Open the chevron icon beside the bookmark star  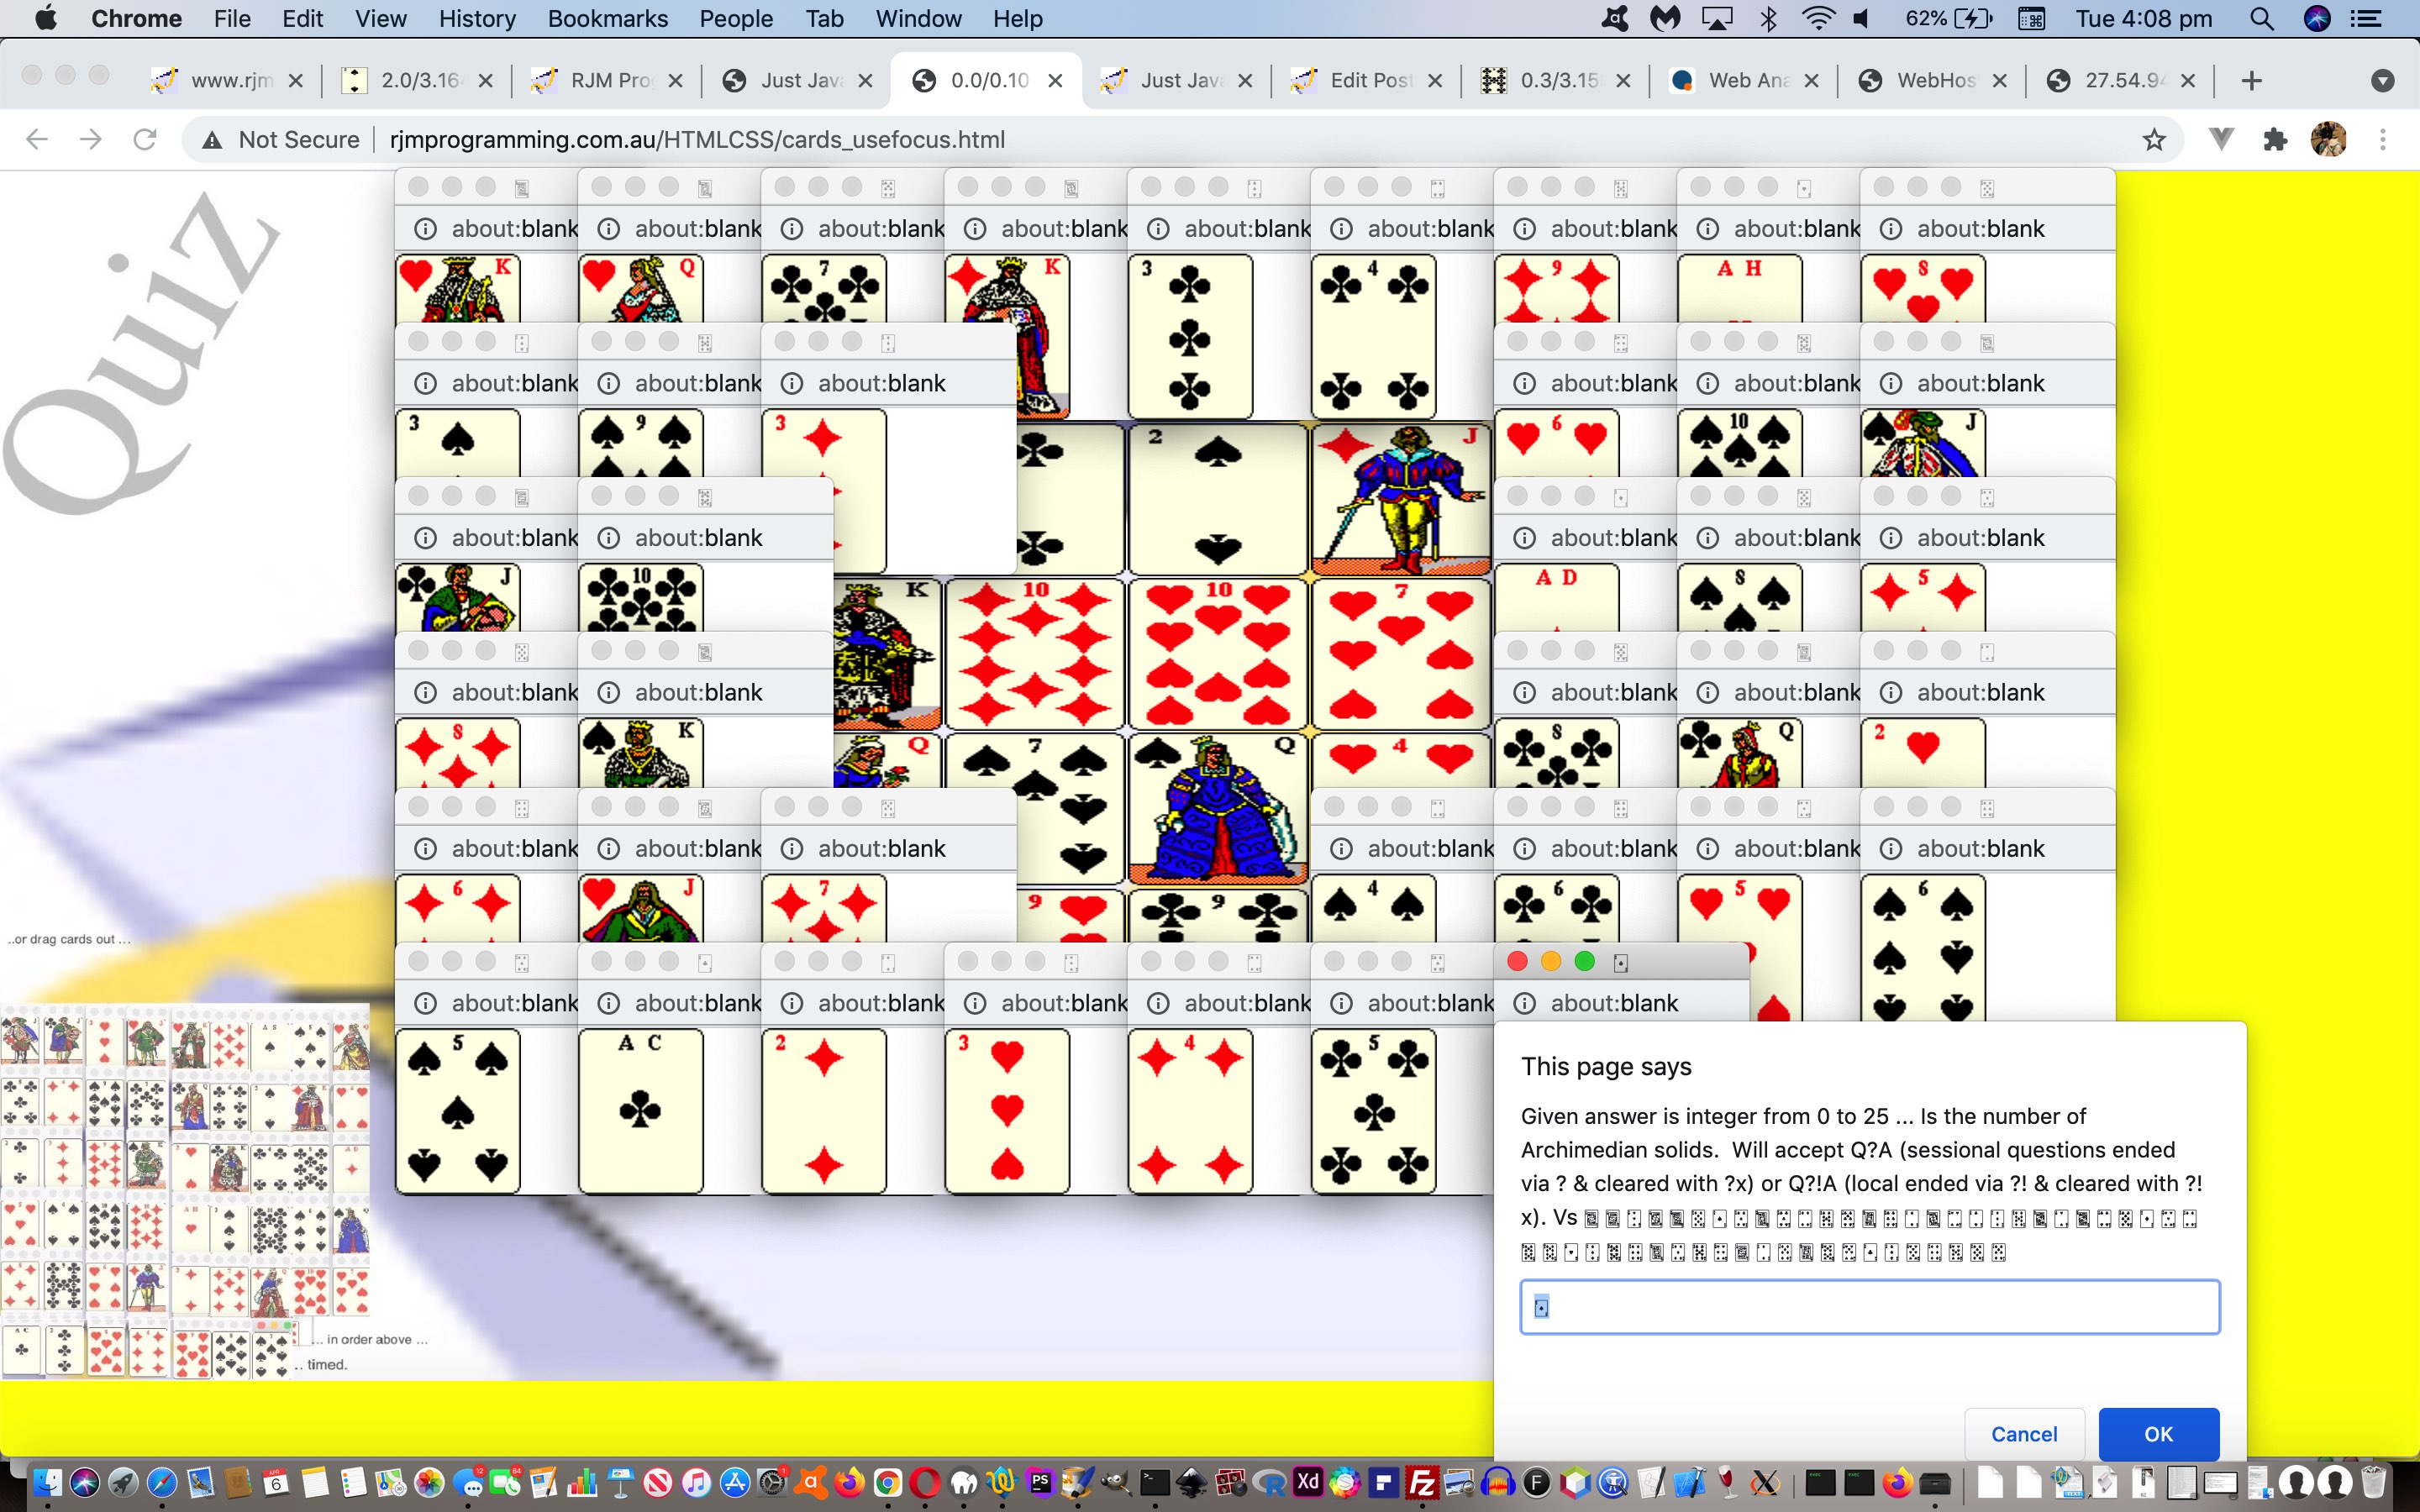tap(2222, 139)
